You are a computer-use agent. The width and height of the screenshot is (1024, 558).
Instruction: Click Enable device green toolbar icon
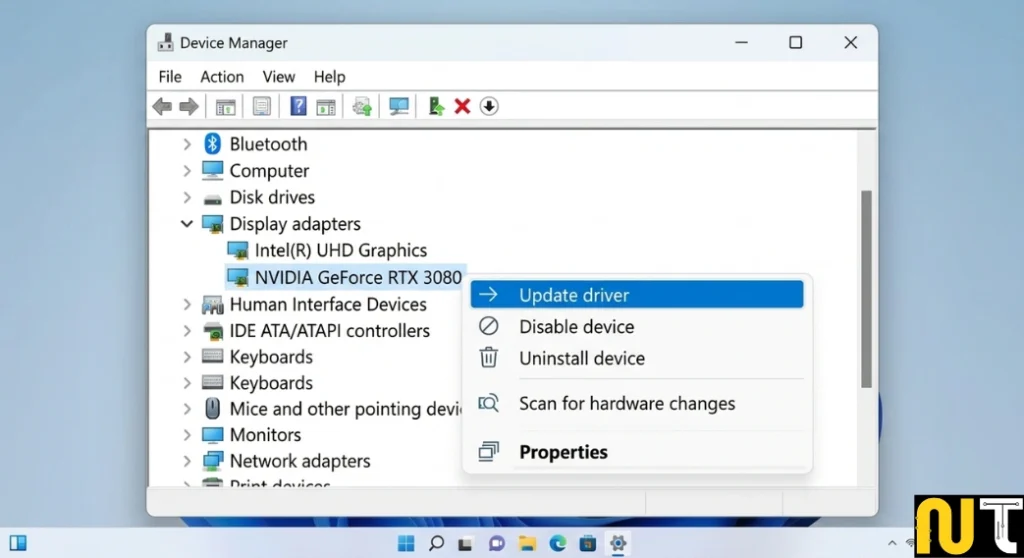pyautogui.click(x=436, y=106)
